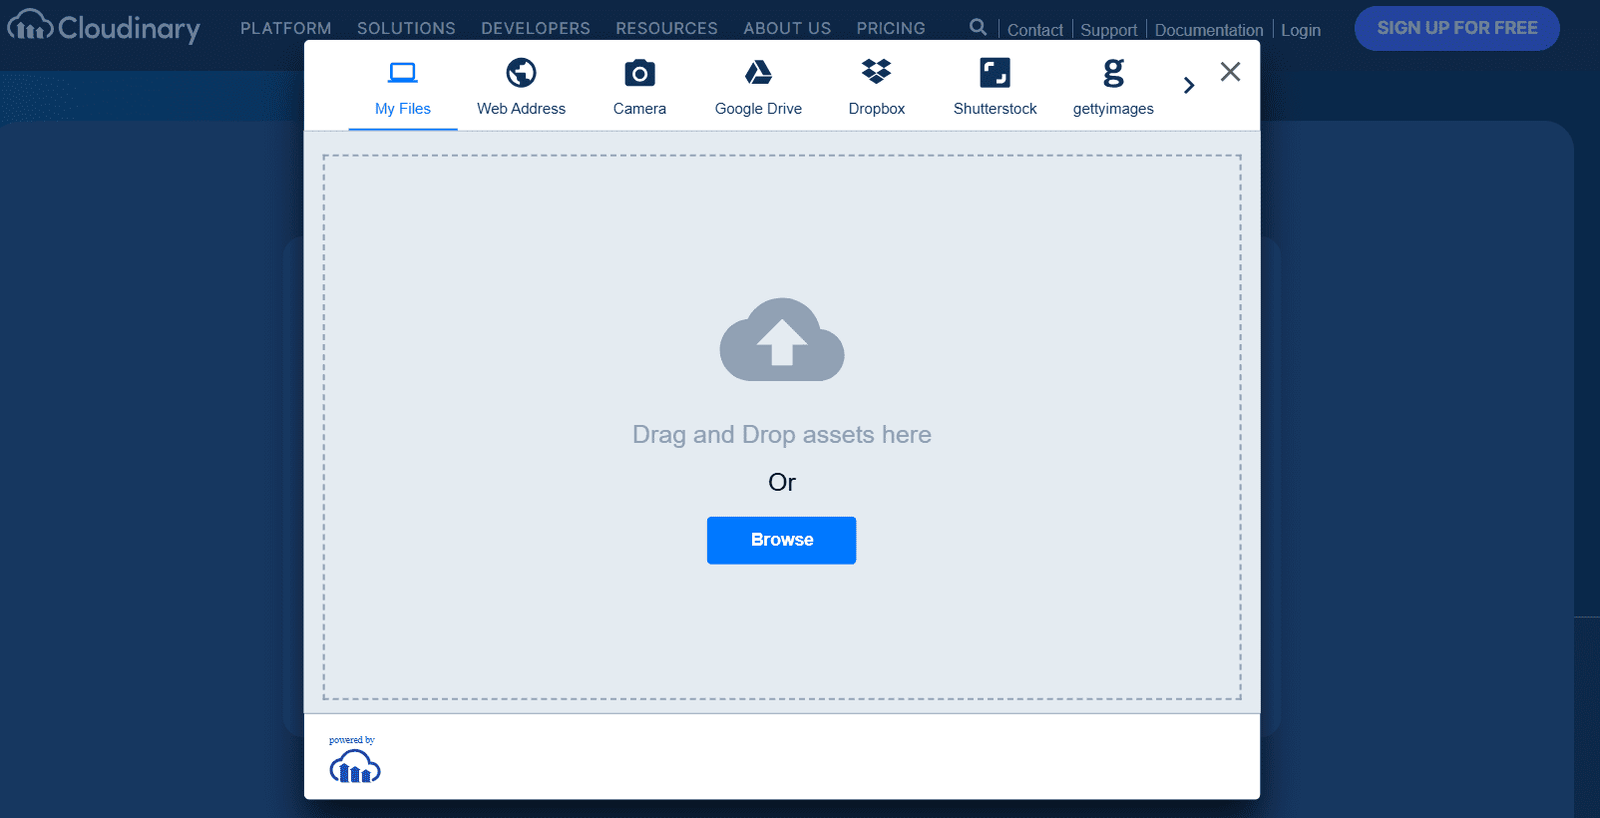Click SIGN UP FOR FREE button
Viewport: 1600px width, 818px height.
1457,28
